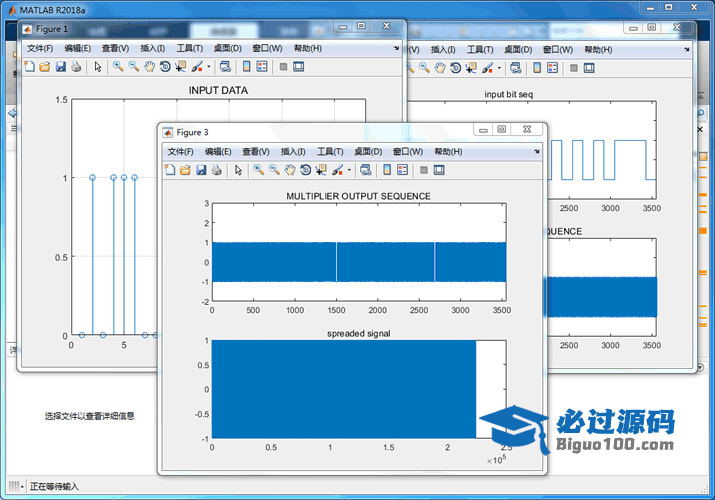Insert legend in Figure 1

tap(262, 67)
